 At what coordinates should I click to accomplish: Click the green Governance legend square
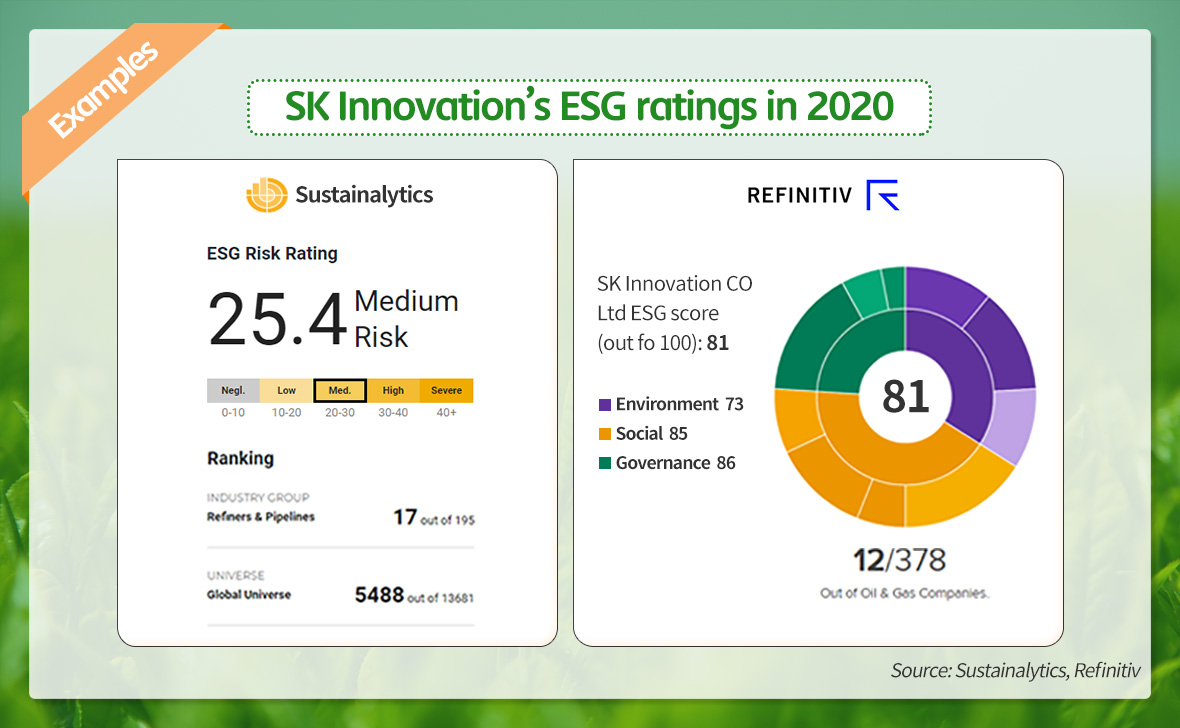coord(604,463)
